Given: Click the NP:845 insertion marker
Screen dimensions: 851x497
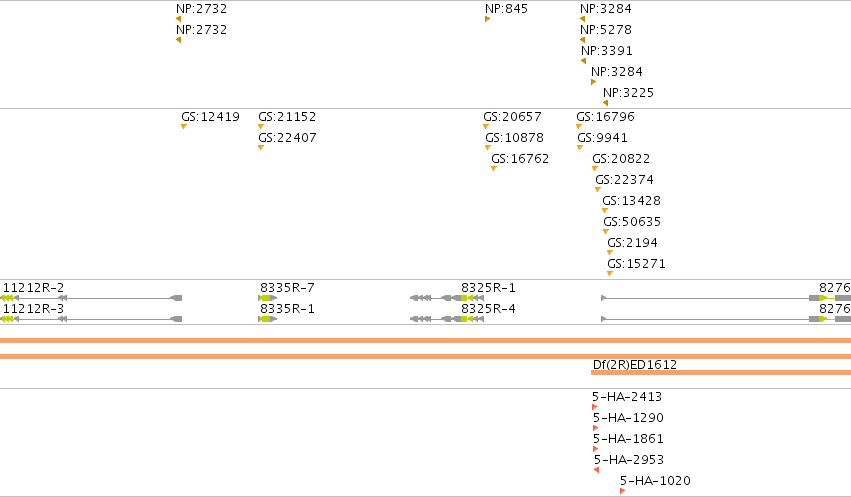Looking at the screenshot, I should click(487, 20).
